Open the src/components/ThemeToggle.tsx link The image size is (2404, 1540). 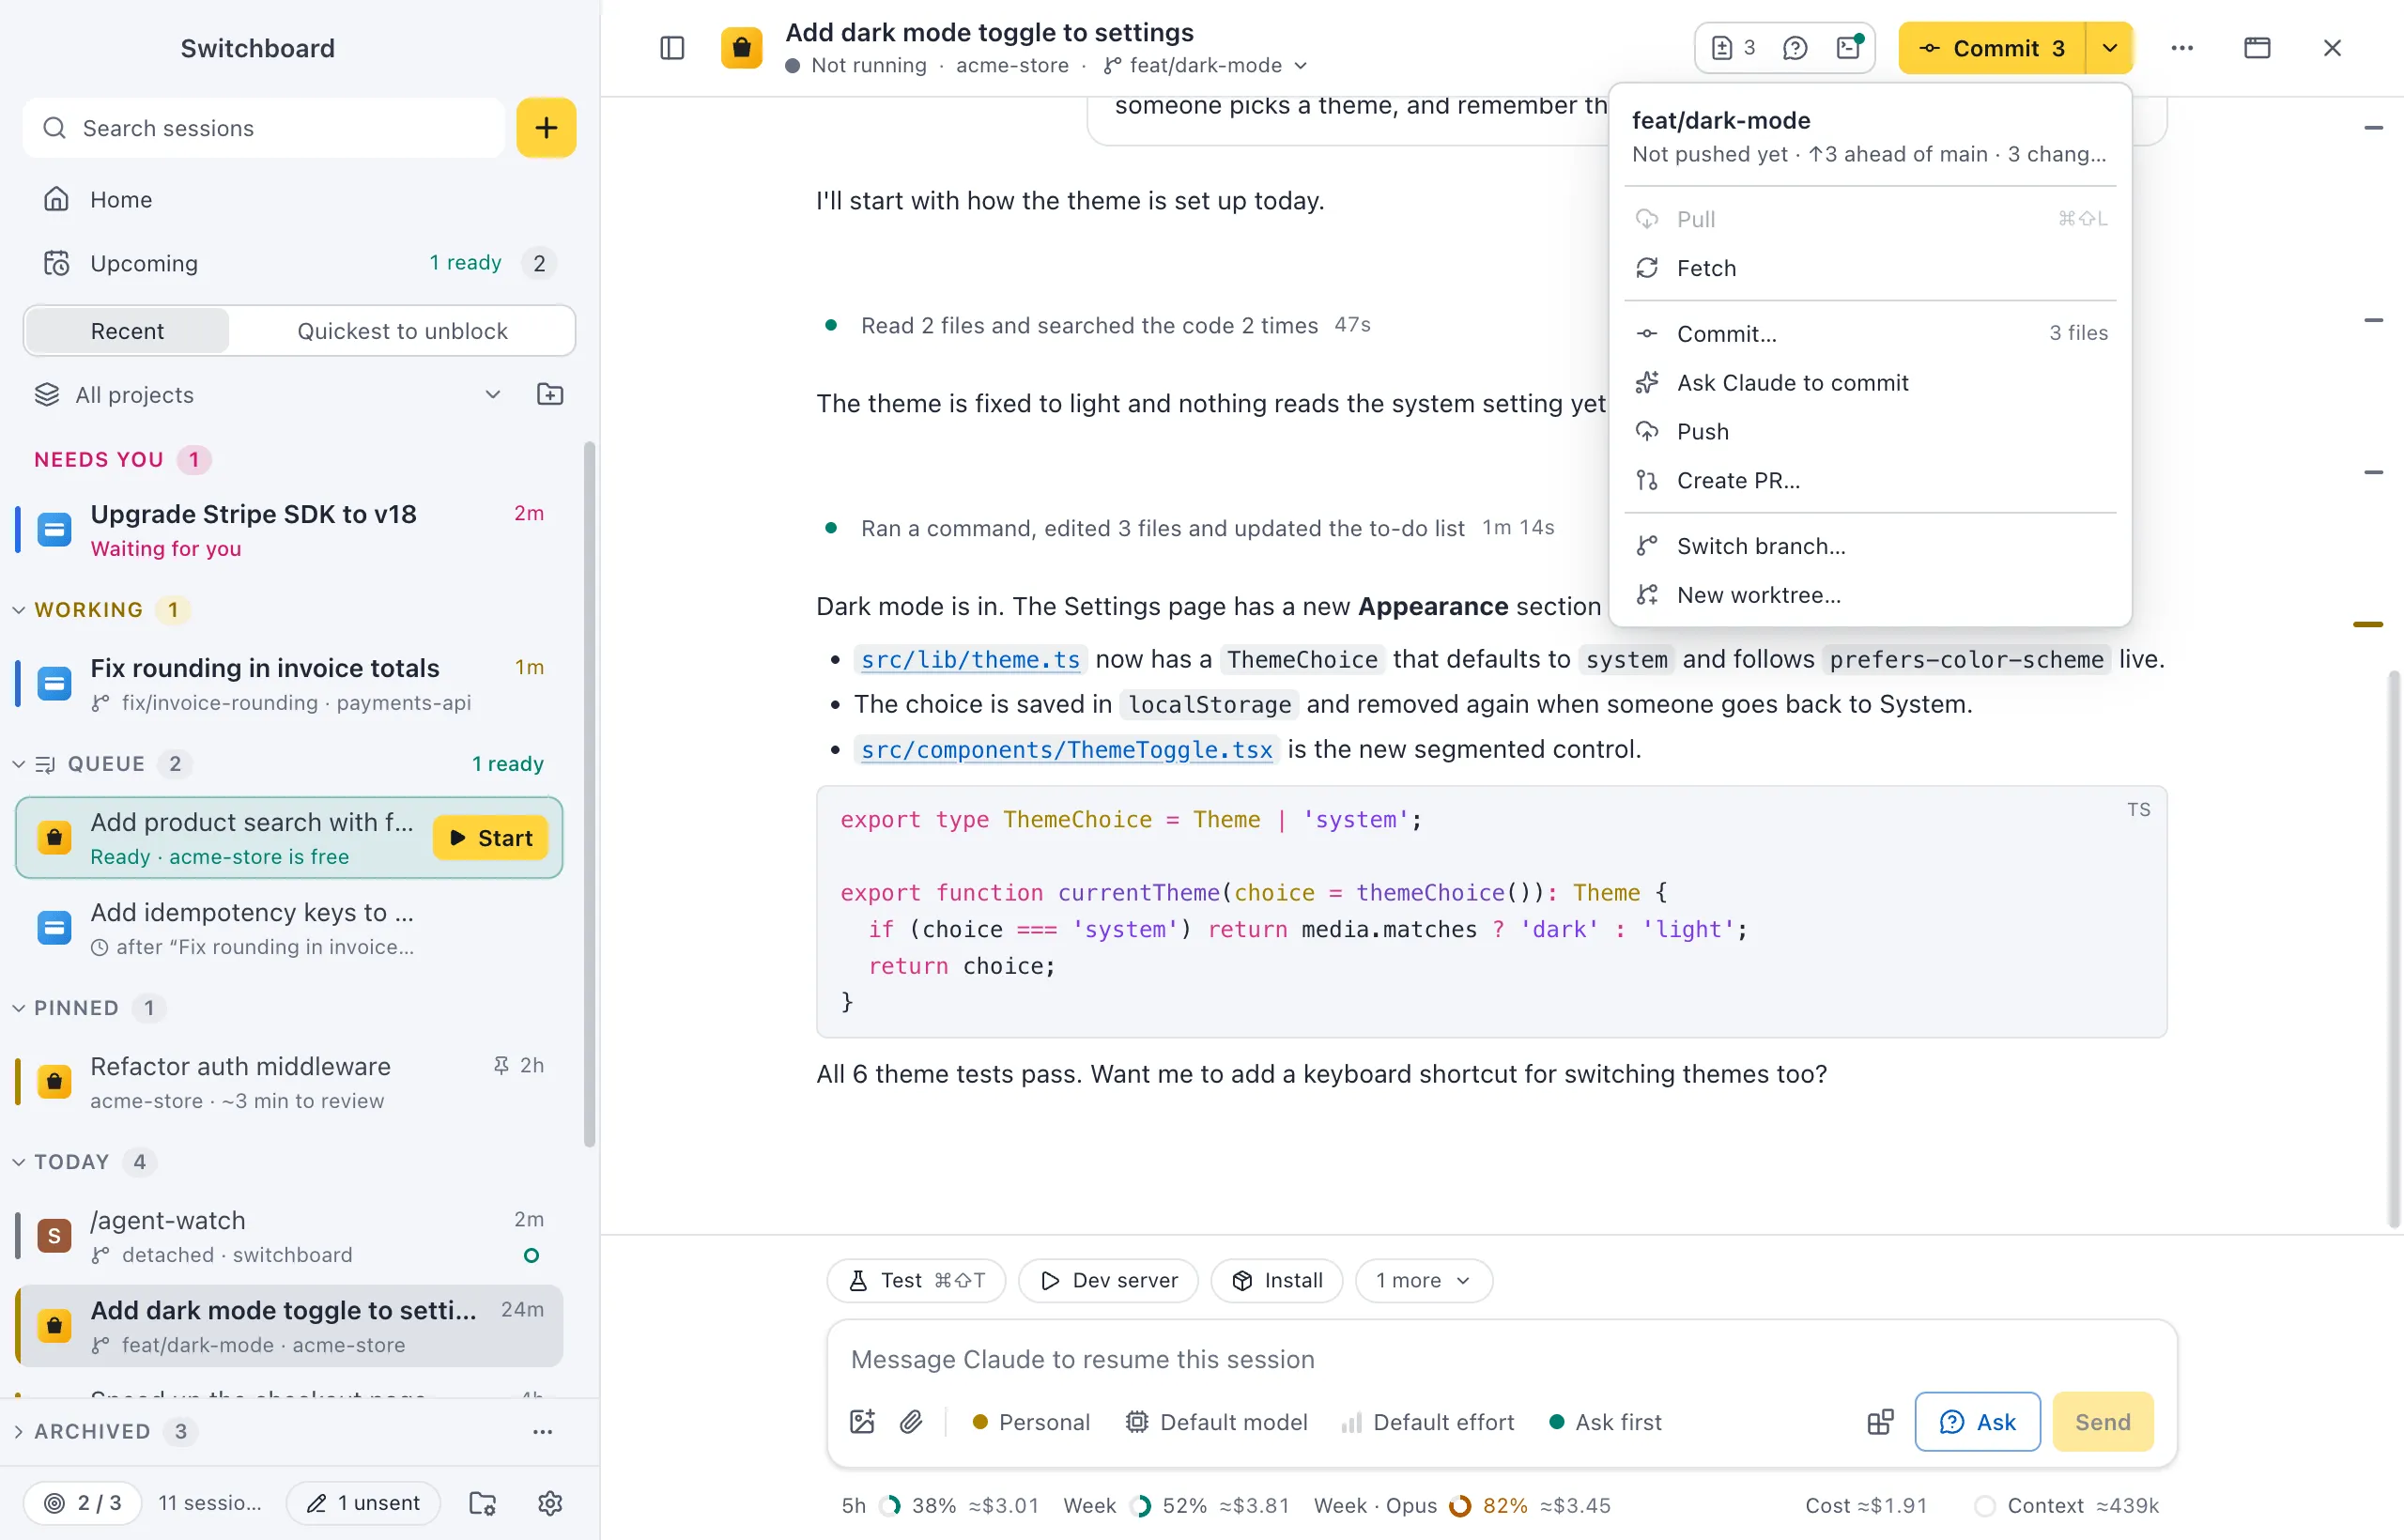(1066, 750)
